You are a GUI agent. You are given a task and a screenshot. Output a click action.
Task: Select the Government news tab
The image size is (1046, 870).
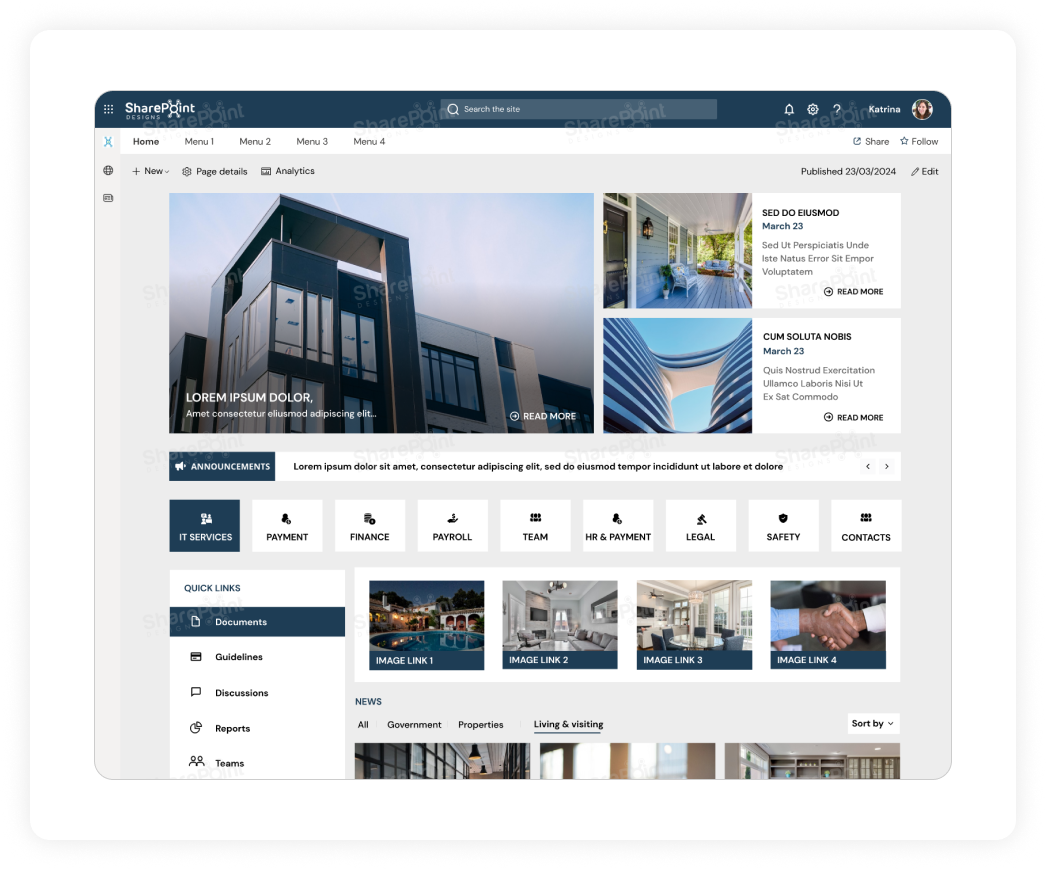coord(414,725)
